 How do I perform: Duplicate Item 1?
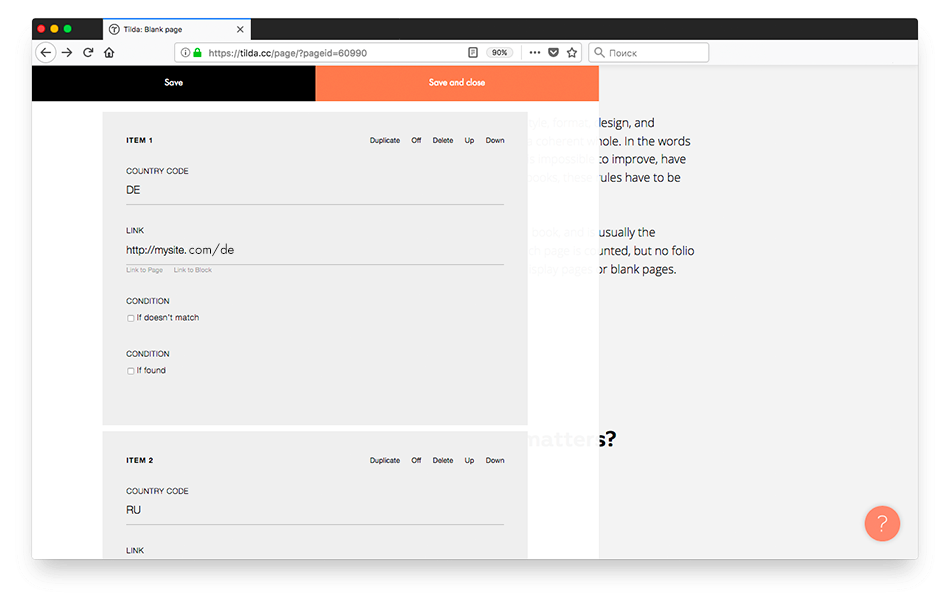[x=384, y=140]
